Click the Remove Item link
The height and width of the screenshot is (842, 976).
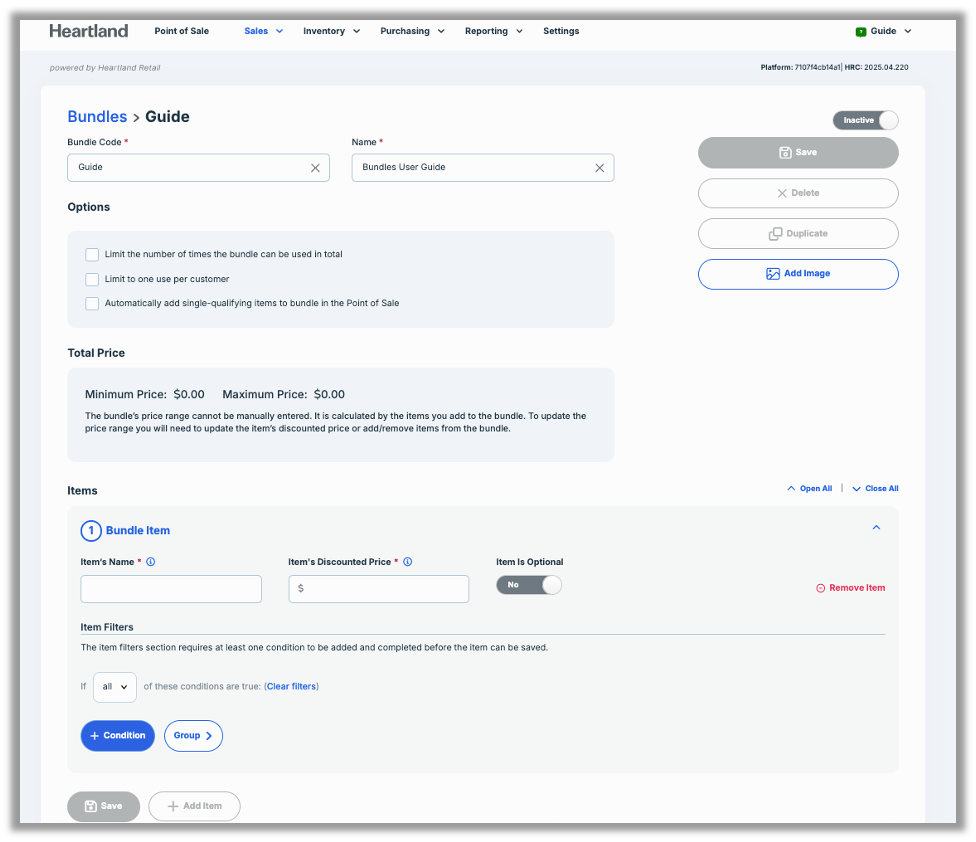click(x=850, y=588)
